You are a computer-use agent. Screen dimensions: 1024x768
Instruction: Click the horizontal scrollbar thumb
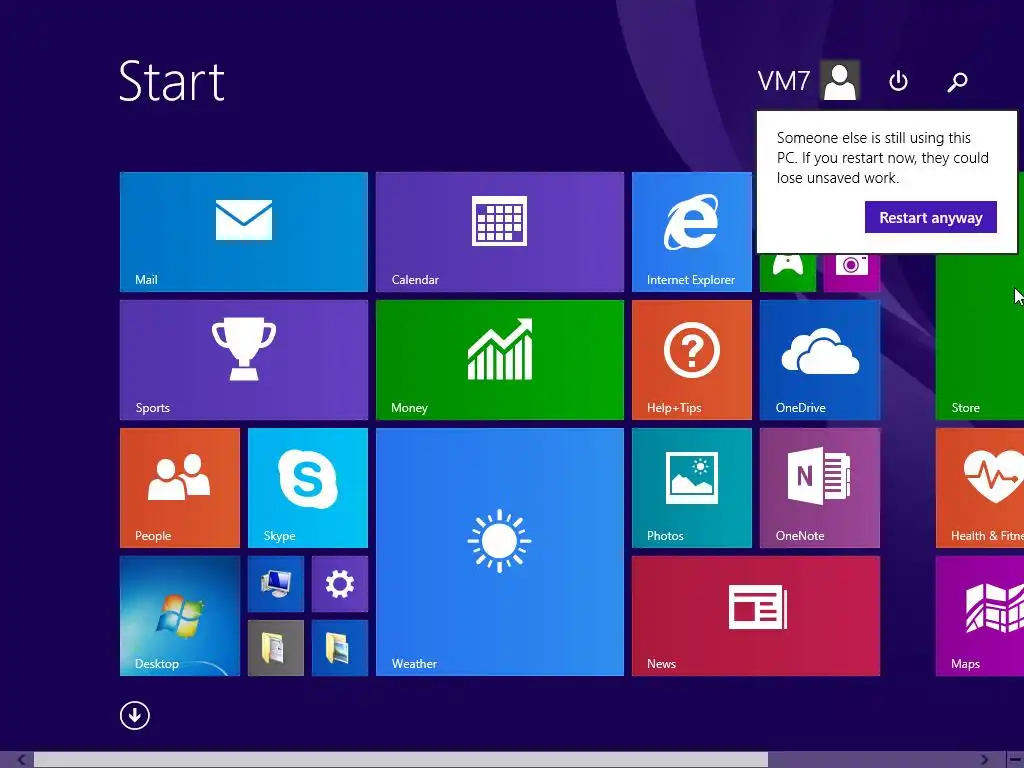point(401,760)
